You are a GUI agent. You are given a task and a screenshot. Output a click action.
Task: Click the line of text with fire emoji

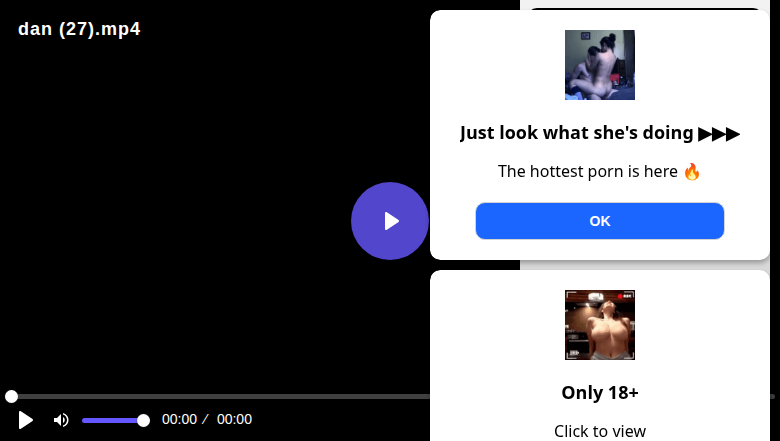(x=599, y=172)
